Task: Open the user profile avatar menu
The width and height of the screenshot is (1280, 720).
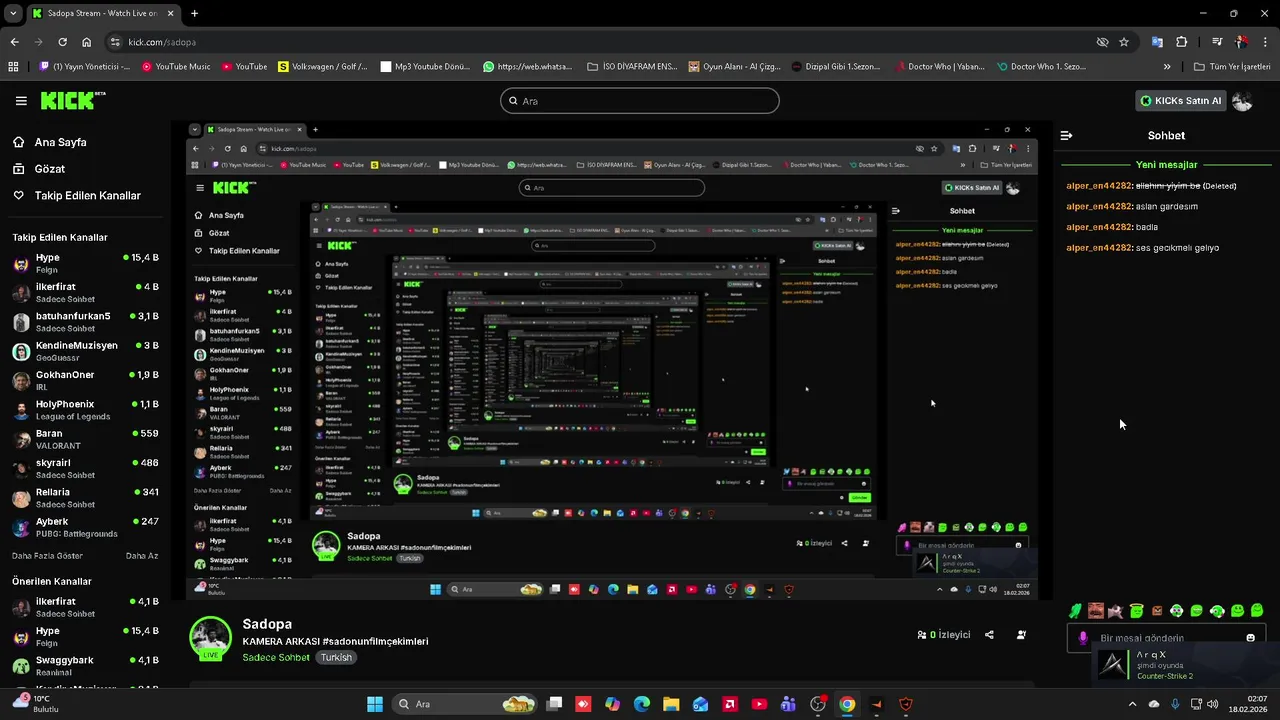Action: tap(1242, 101)
